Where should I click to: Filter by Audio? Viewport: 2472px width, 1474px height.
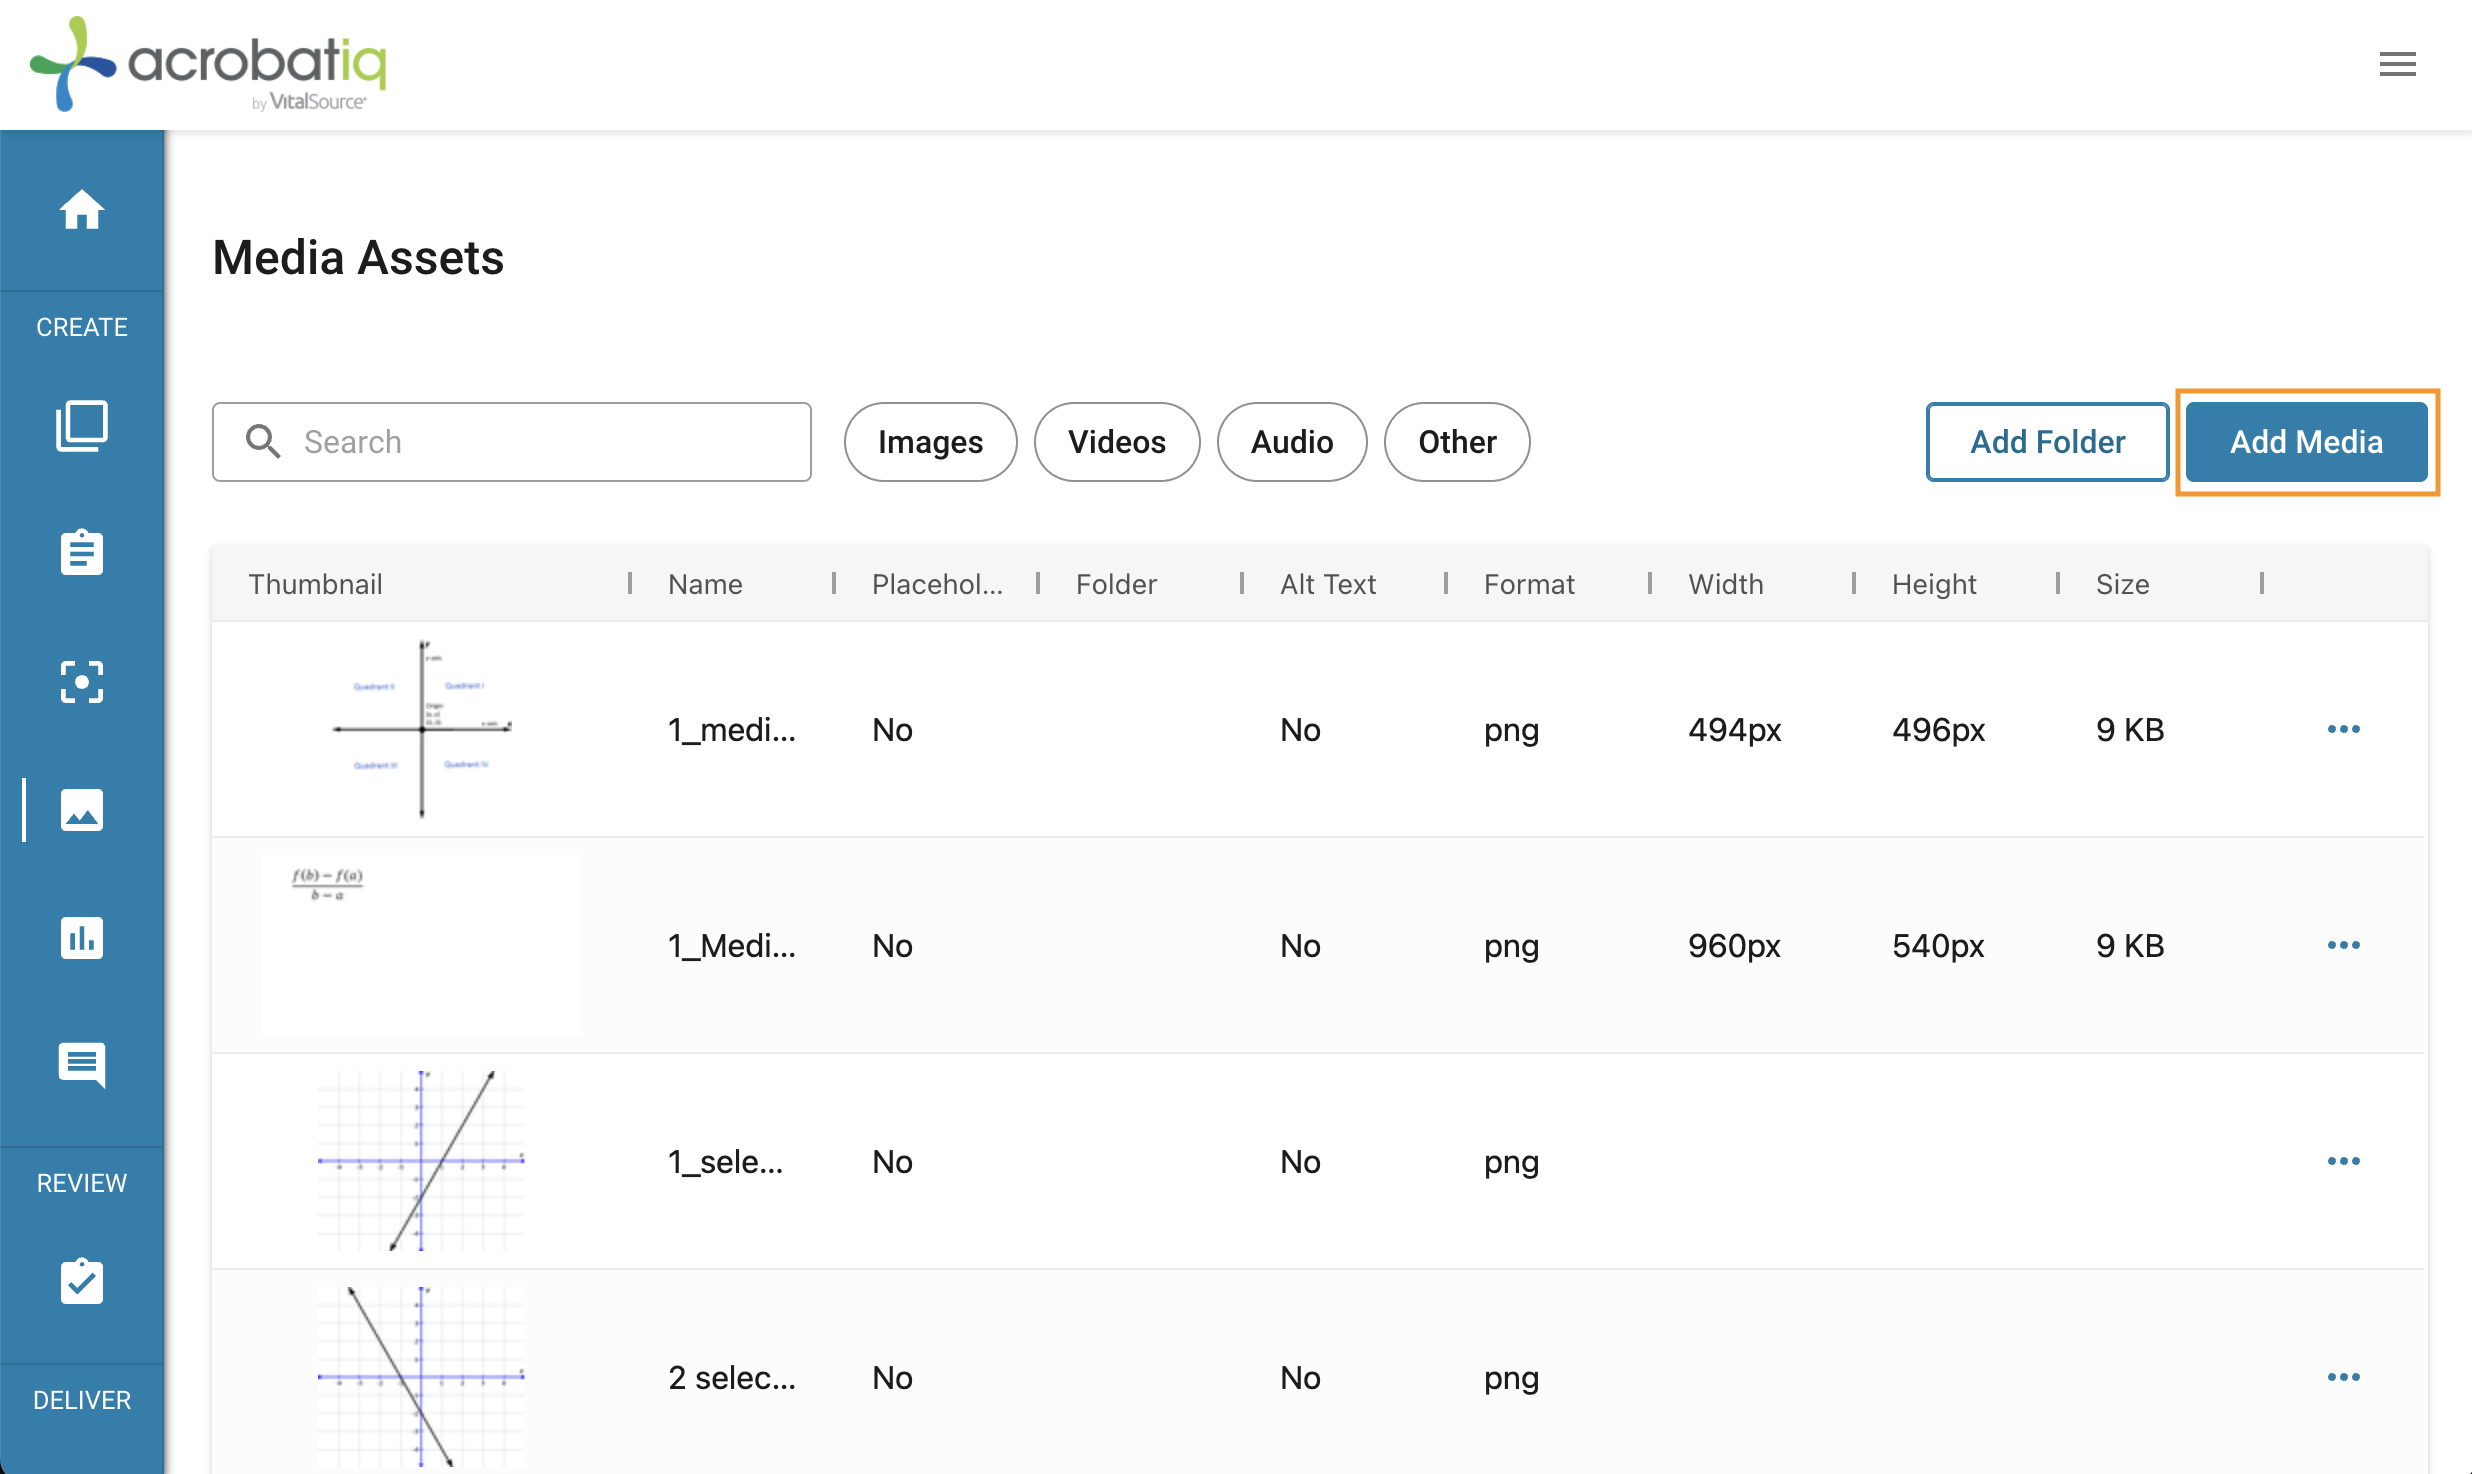point(1292,442)
